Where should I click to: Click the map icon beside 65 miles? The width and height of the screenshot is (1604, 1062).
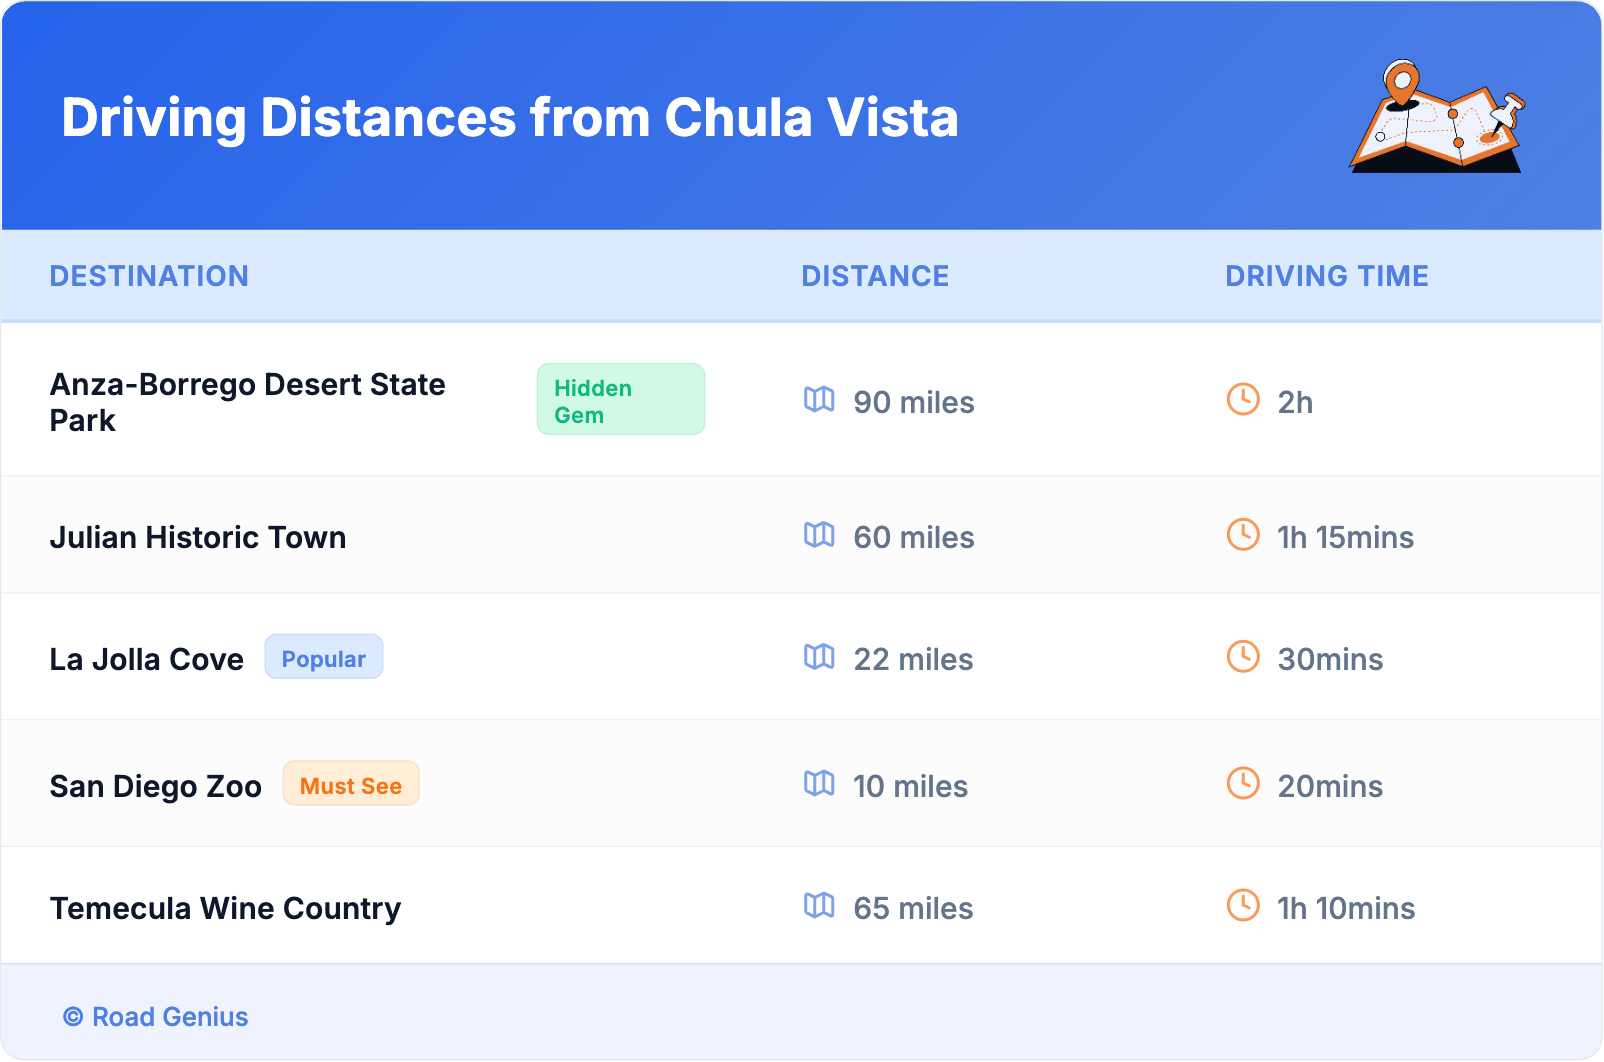tap(819, 906)
